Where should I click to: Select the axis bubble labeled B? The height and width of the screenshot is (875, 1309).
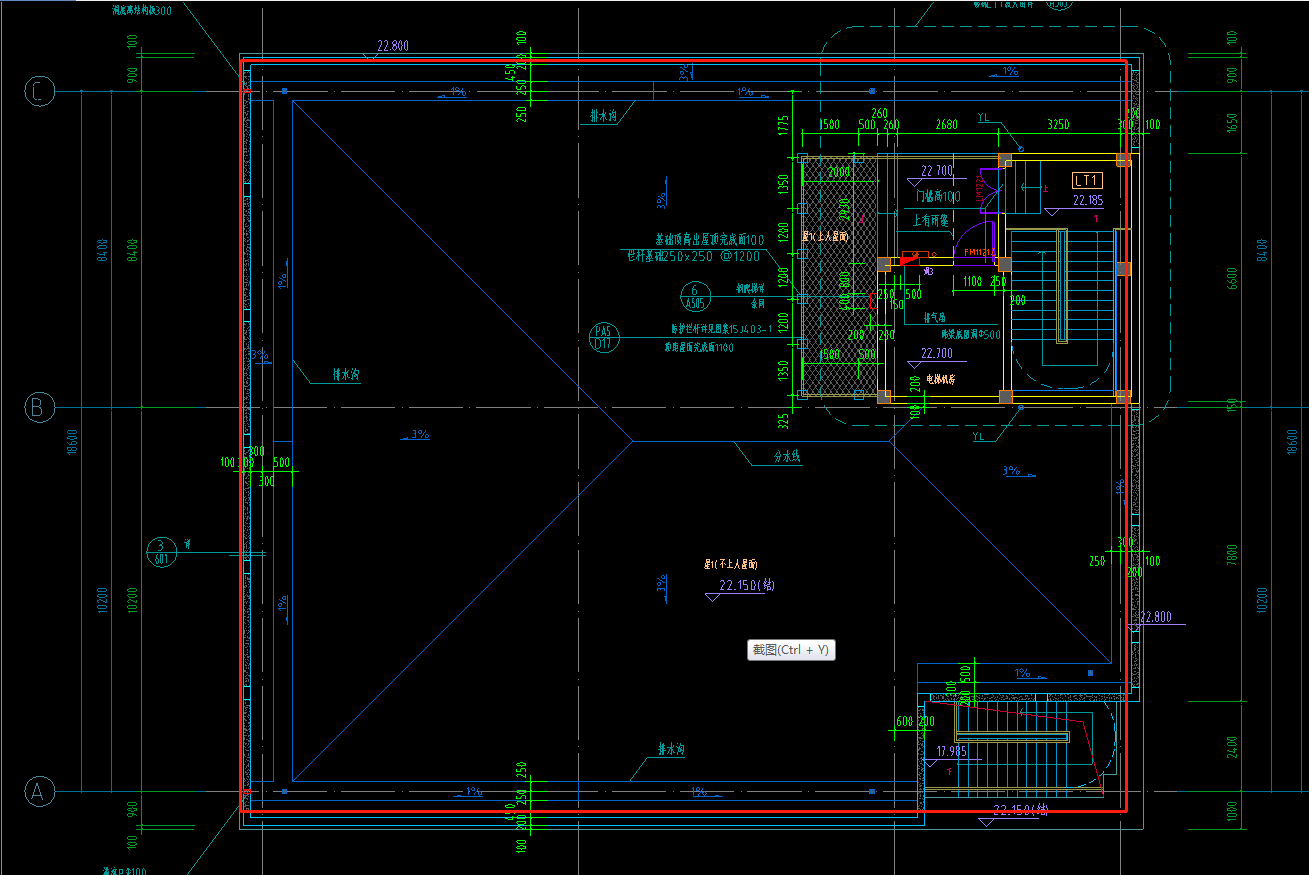38,408
